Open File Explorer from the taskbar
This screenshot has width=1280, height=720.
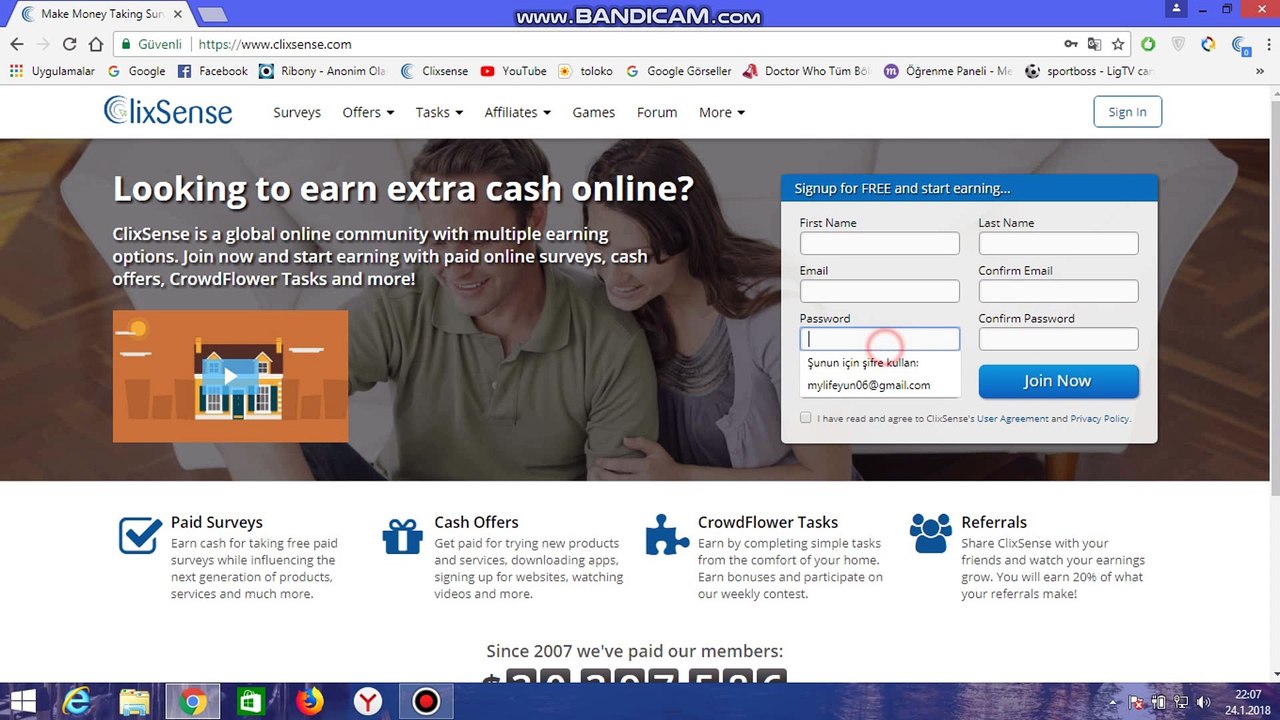(x=134, y=702)
